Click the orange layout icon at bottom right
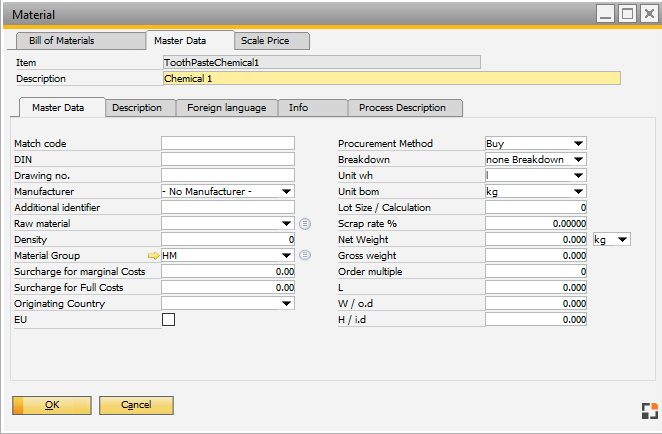This screenshot has width=662, height=434. 649,410
